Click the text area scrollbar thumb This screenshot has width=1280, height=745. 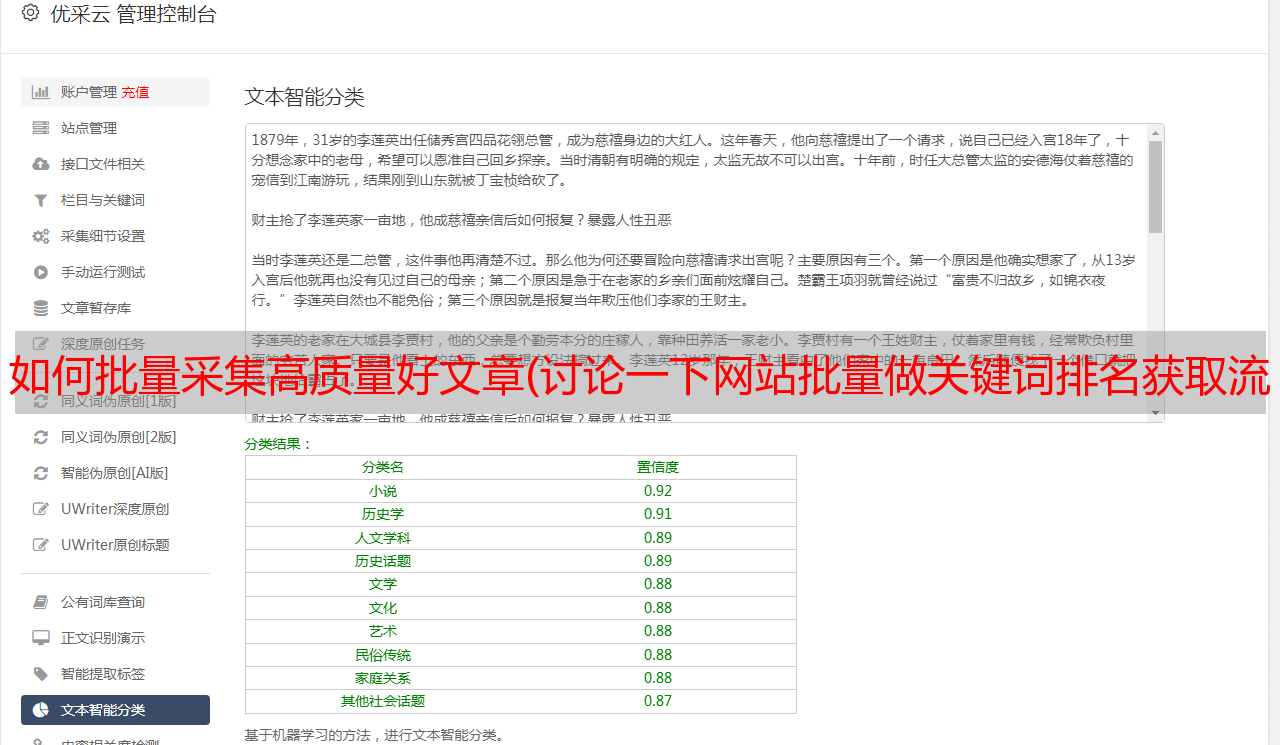[x=1156, y=186]
